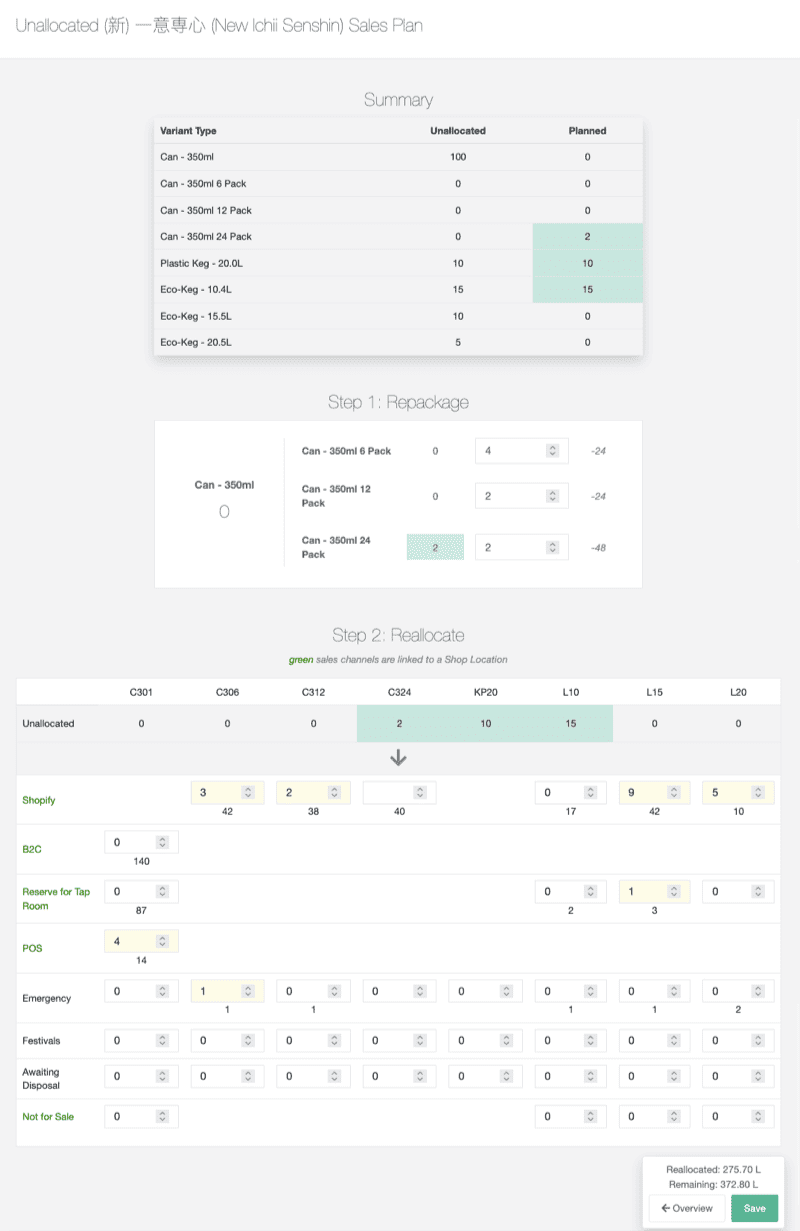
Task: Click the Shopify sales channel label
Action: [39, 800]
